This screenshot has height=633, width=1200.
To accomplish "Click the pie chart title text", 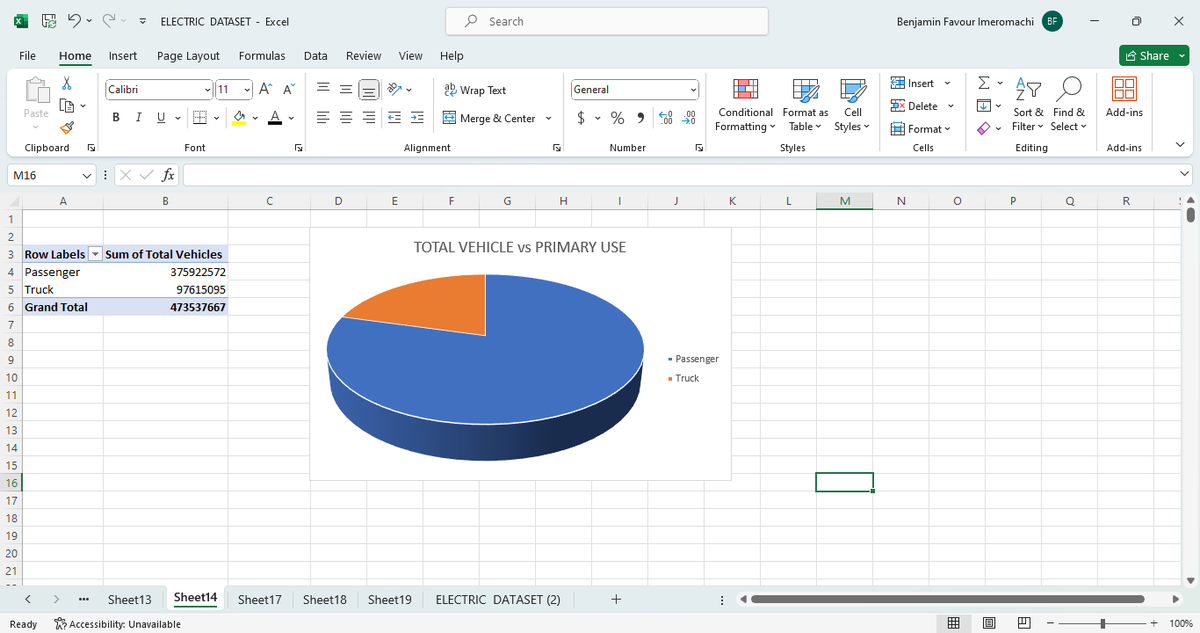I will (x=520, y=247).
